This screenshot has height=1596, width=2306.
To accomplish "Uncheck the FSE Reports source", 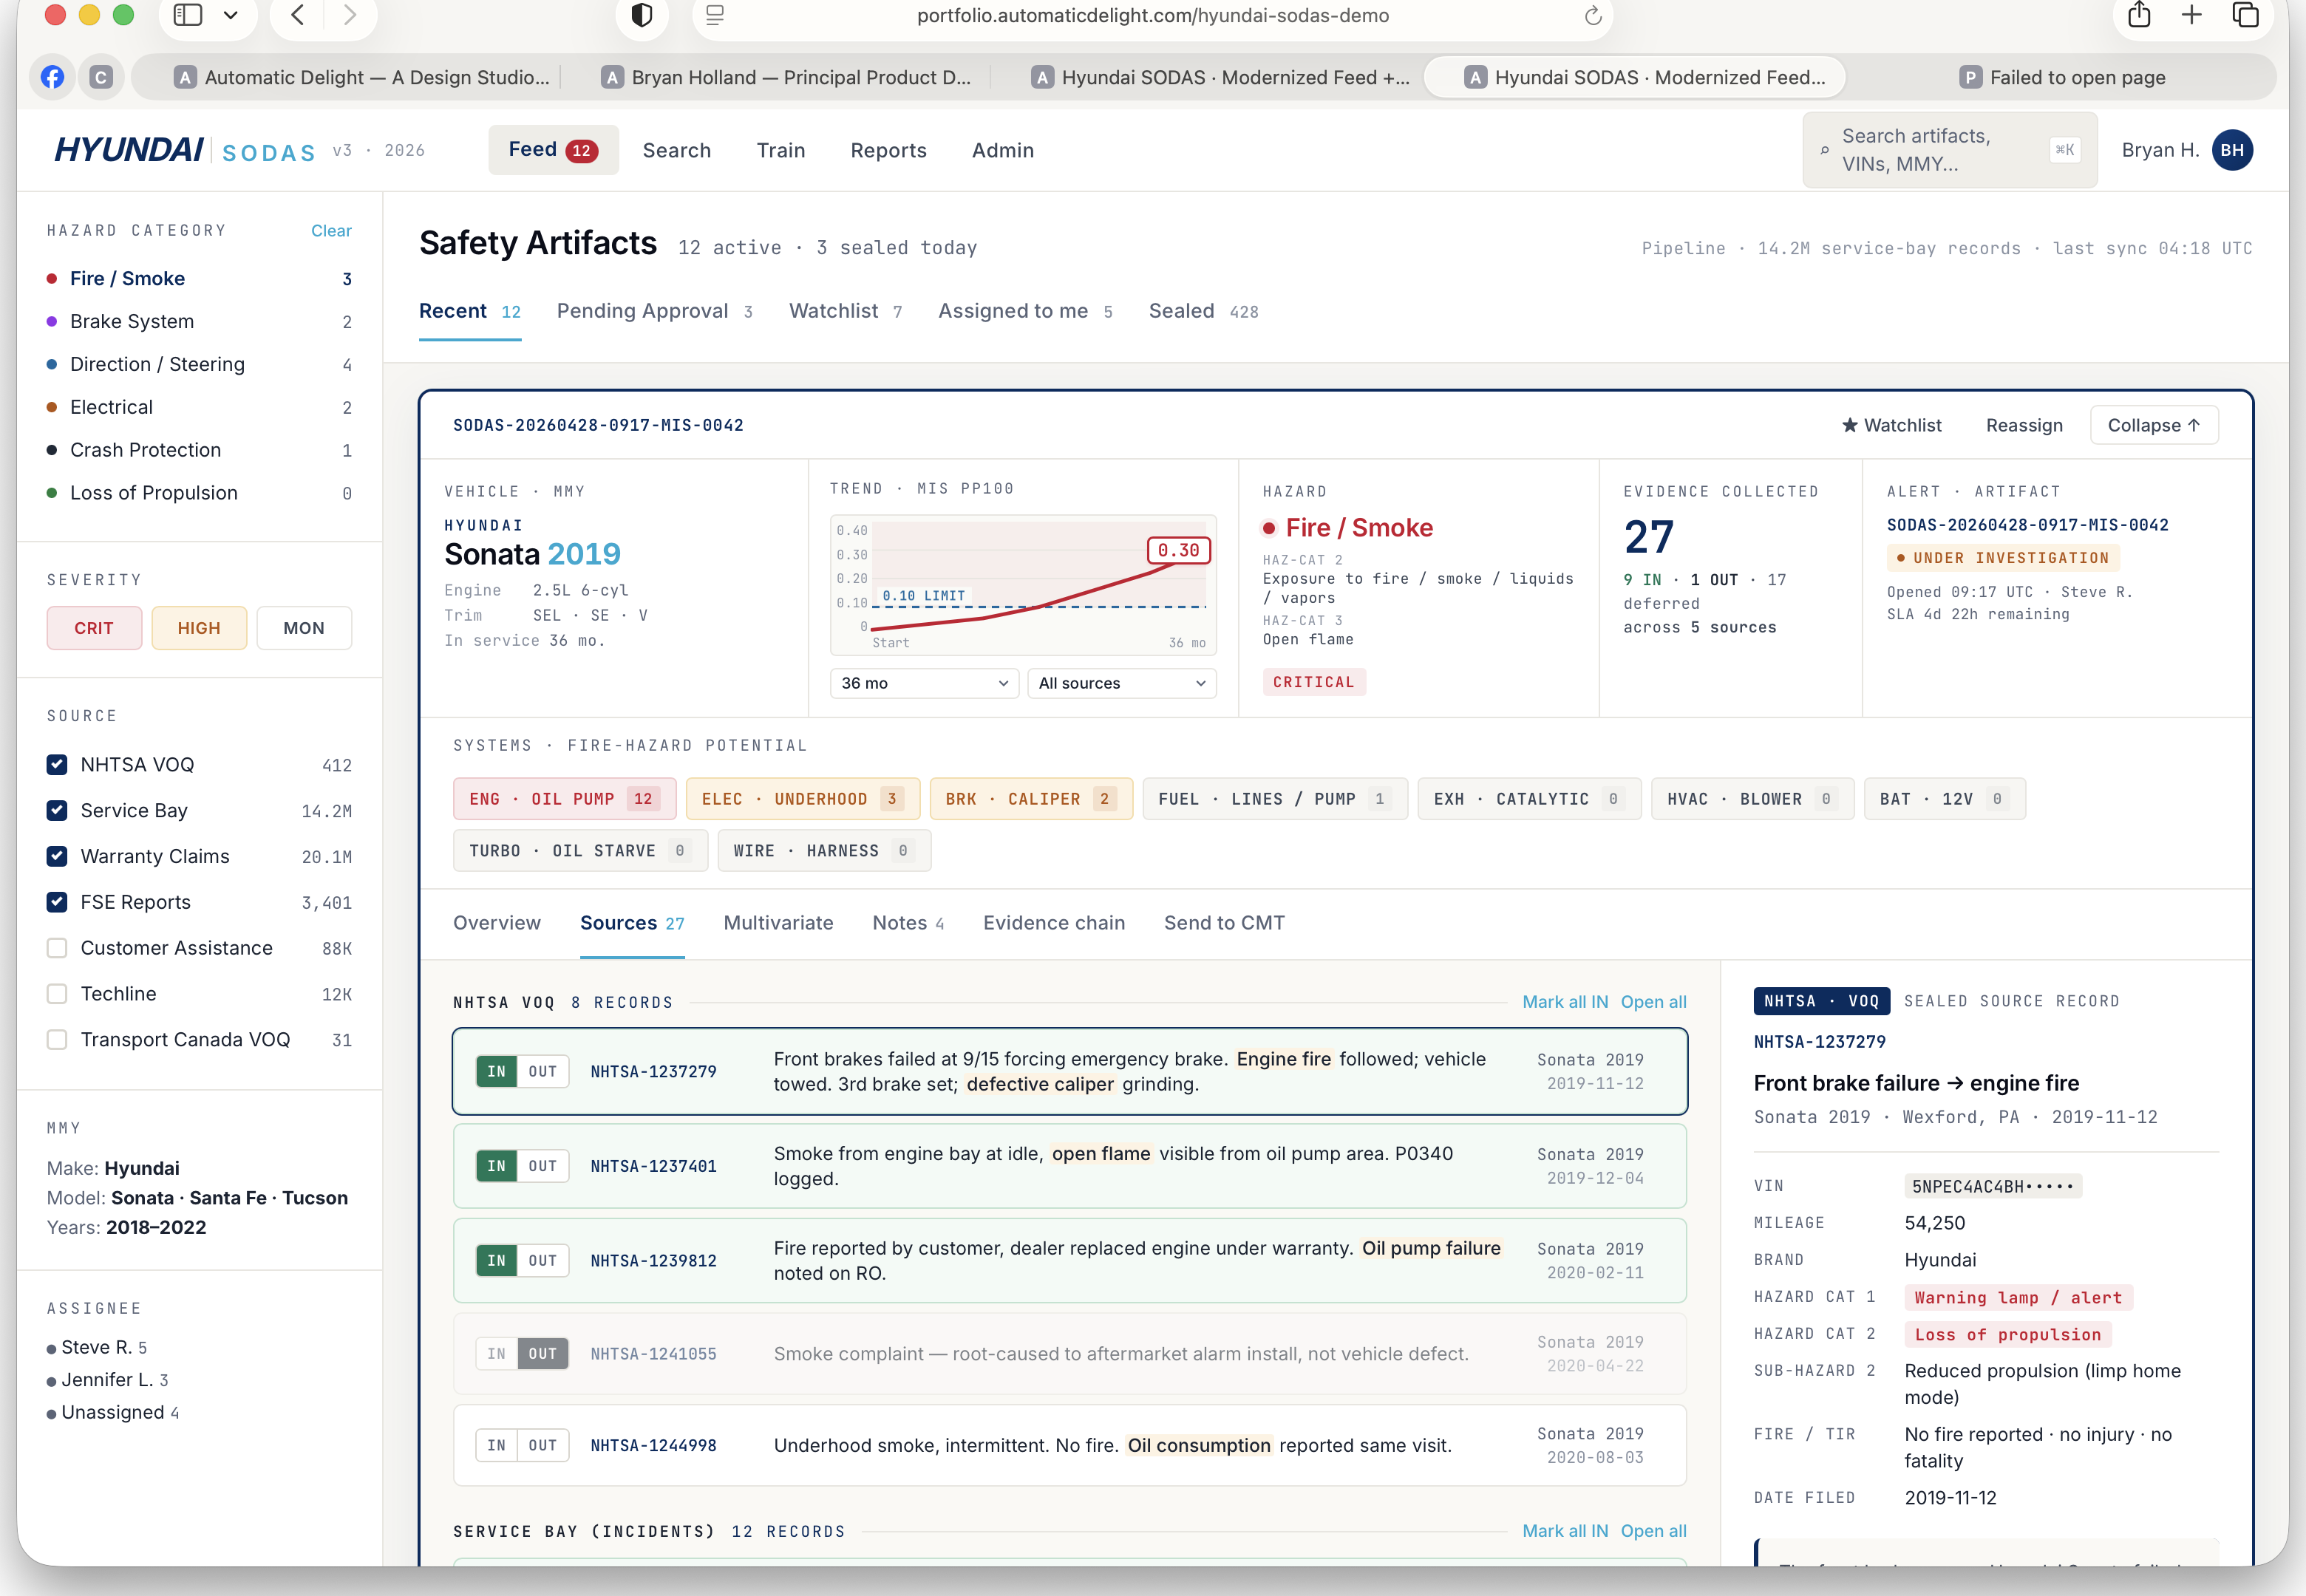I will tap(57, 902).
